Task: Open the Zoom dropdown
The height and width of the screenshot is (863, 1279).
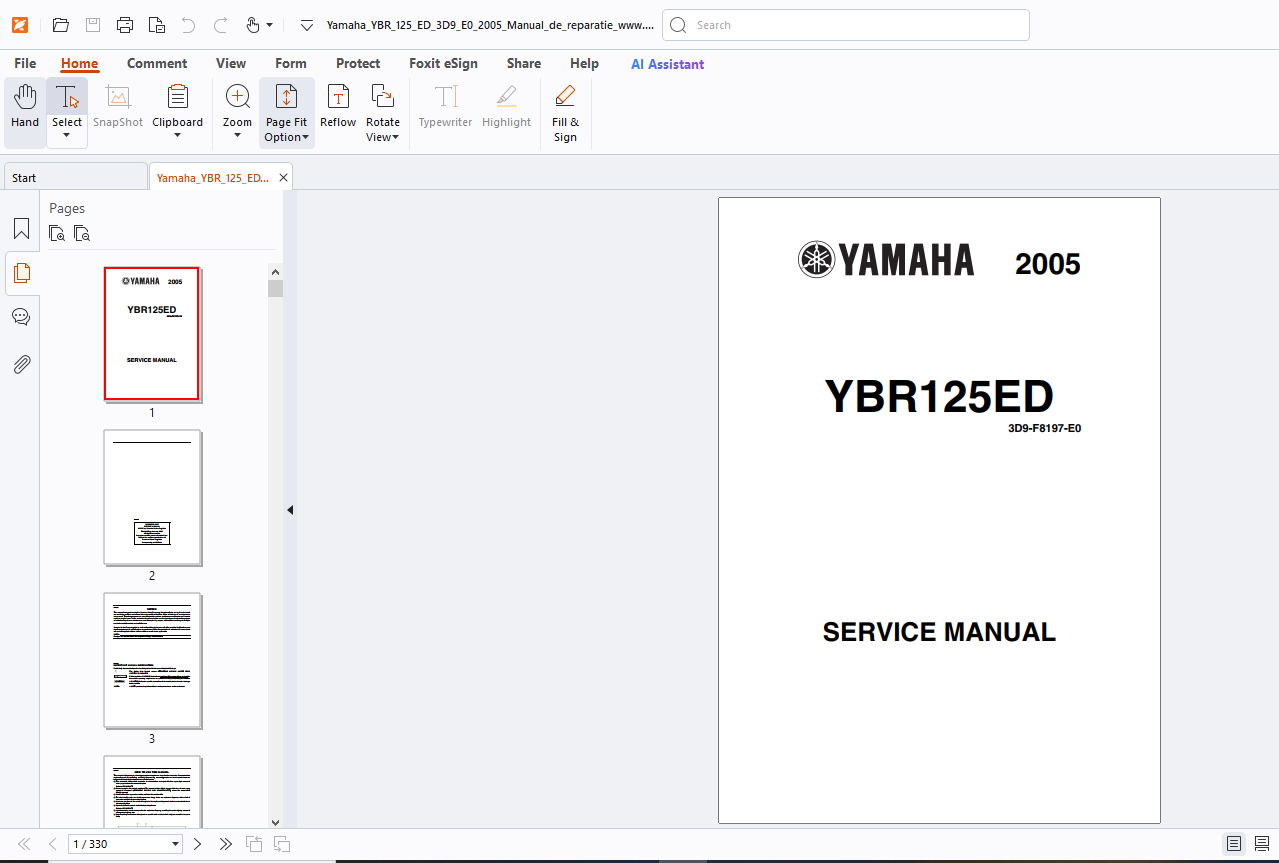Action: point(237,136)
